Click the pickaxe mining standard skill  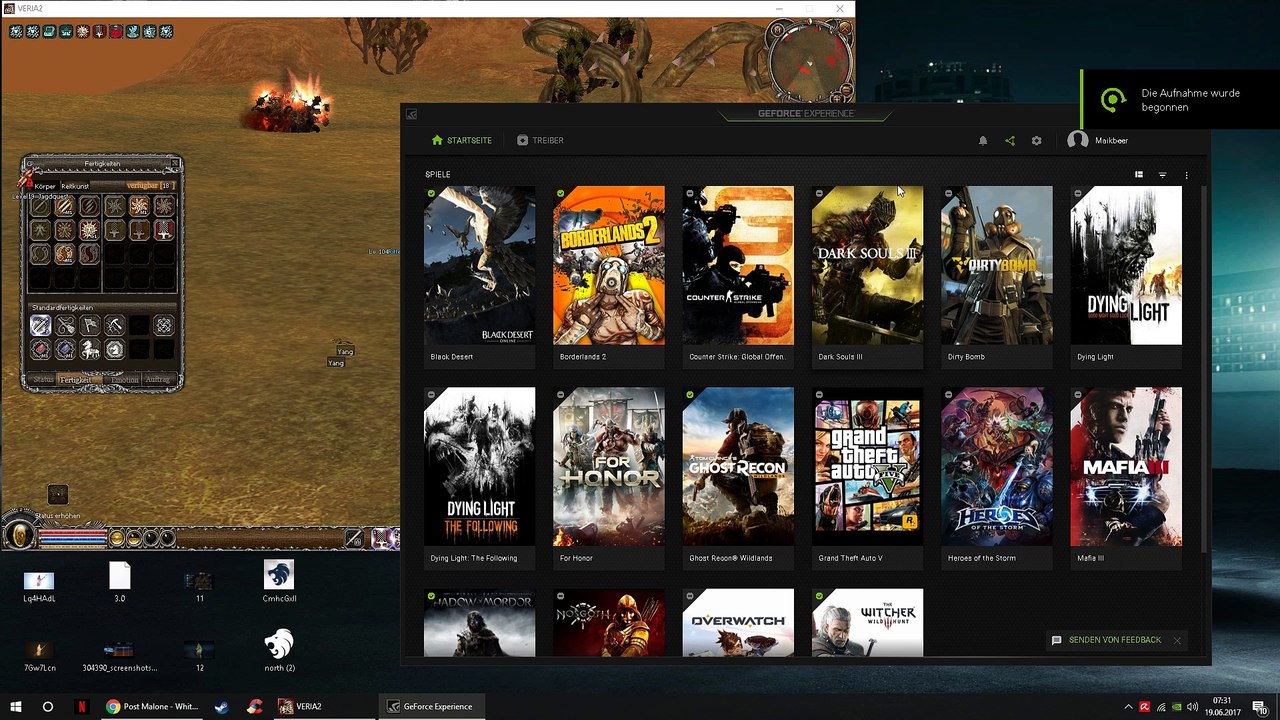115,325
